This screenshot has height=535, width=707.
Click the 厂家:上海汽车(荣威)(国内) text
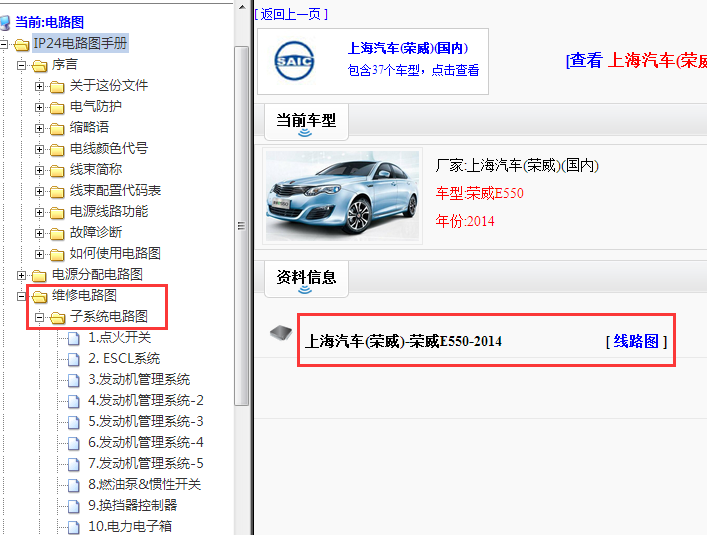click(517, 165)
